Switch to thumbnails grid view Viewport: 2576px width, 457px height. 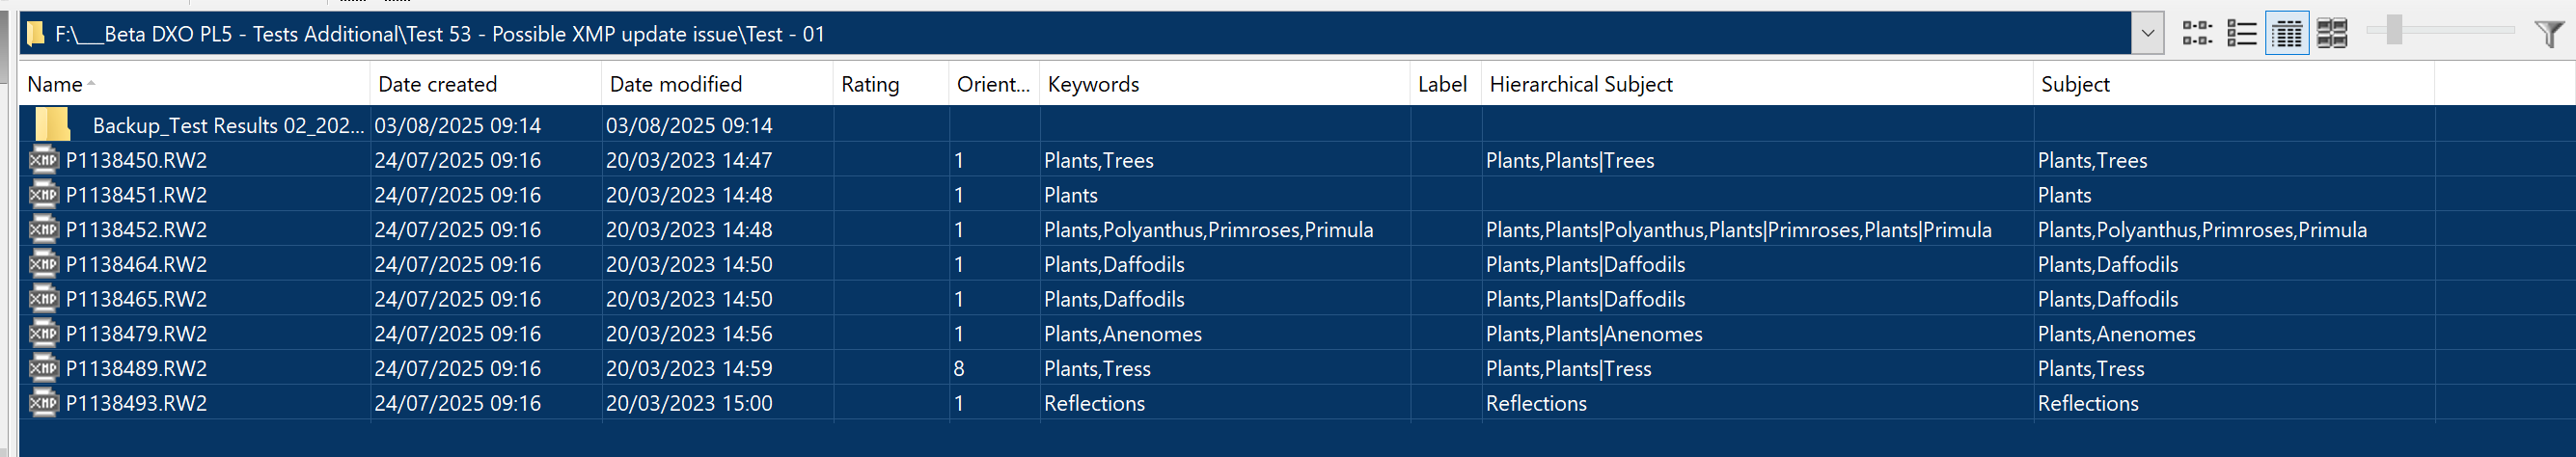[x=2332, y=34]
